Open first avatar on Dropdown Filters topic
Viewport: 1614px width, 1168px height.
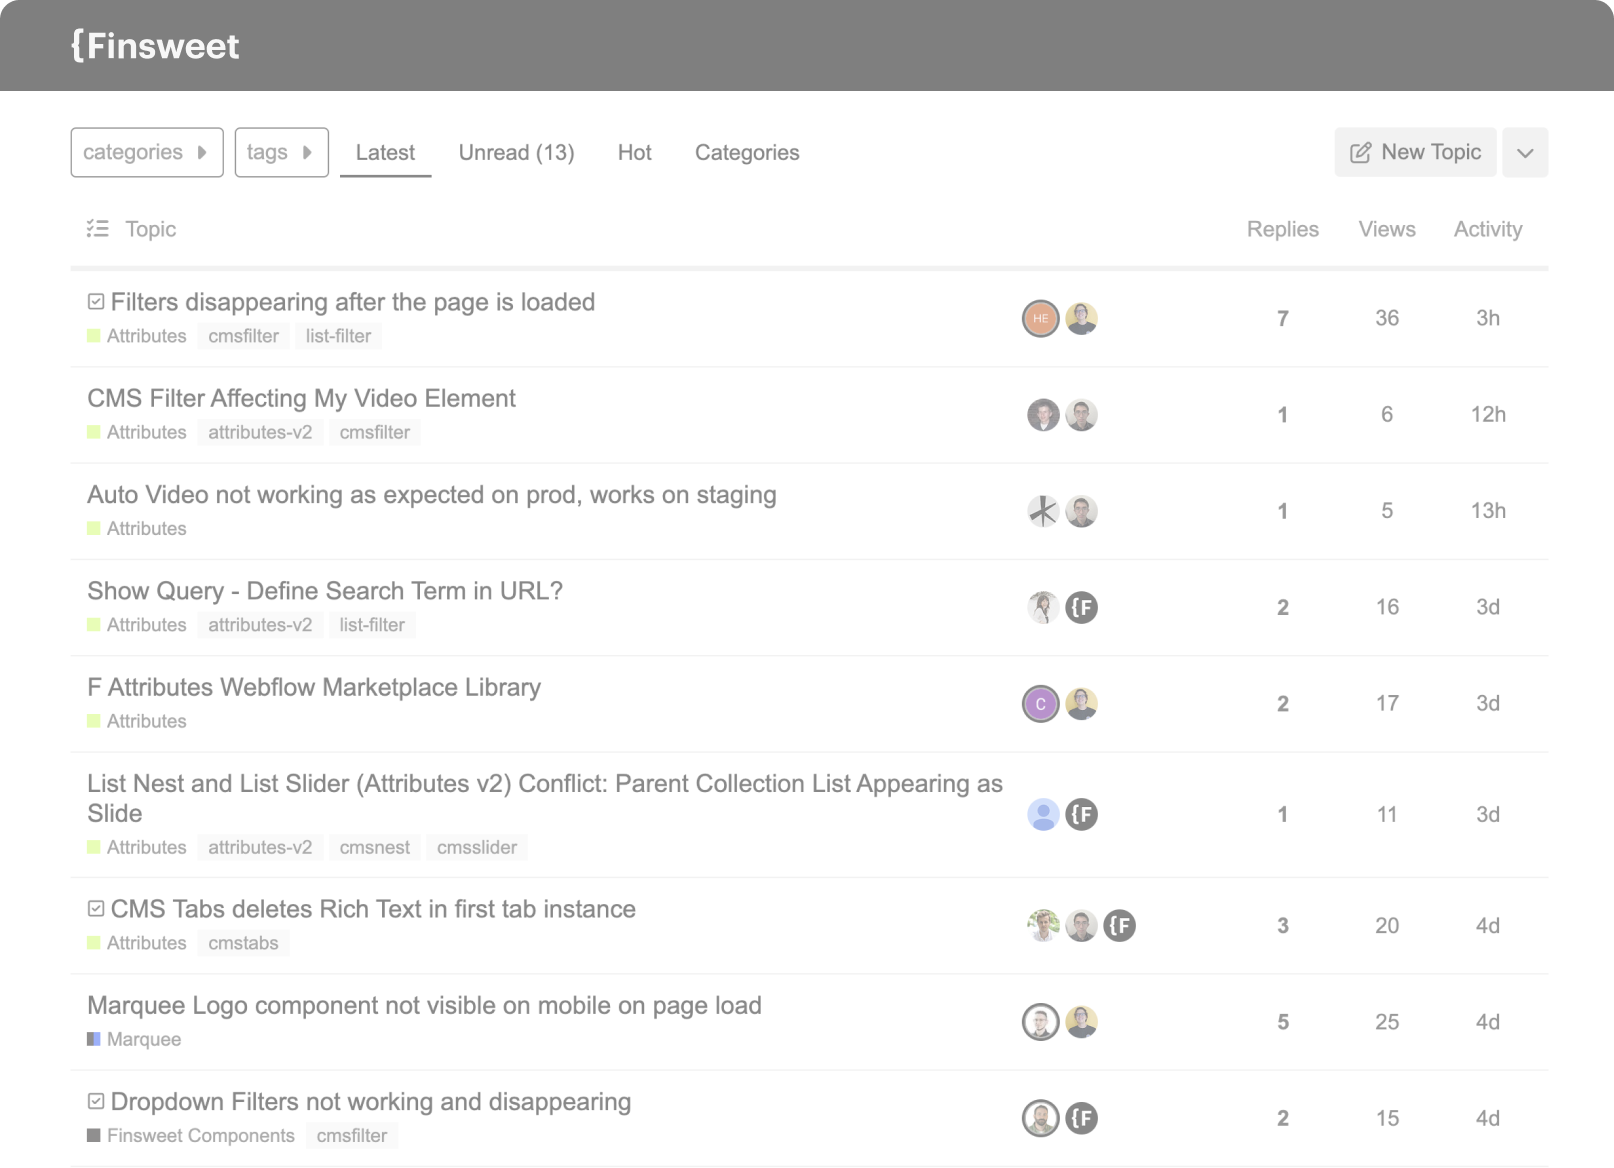(1040, 1118)
